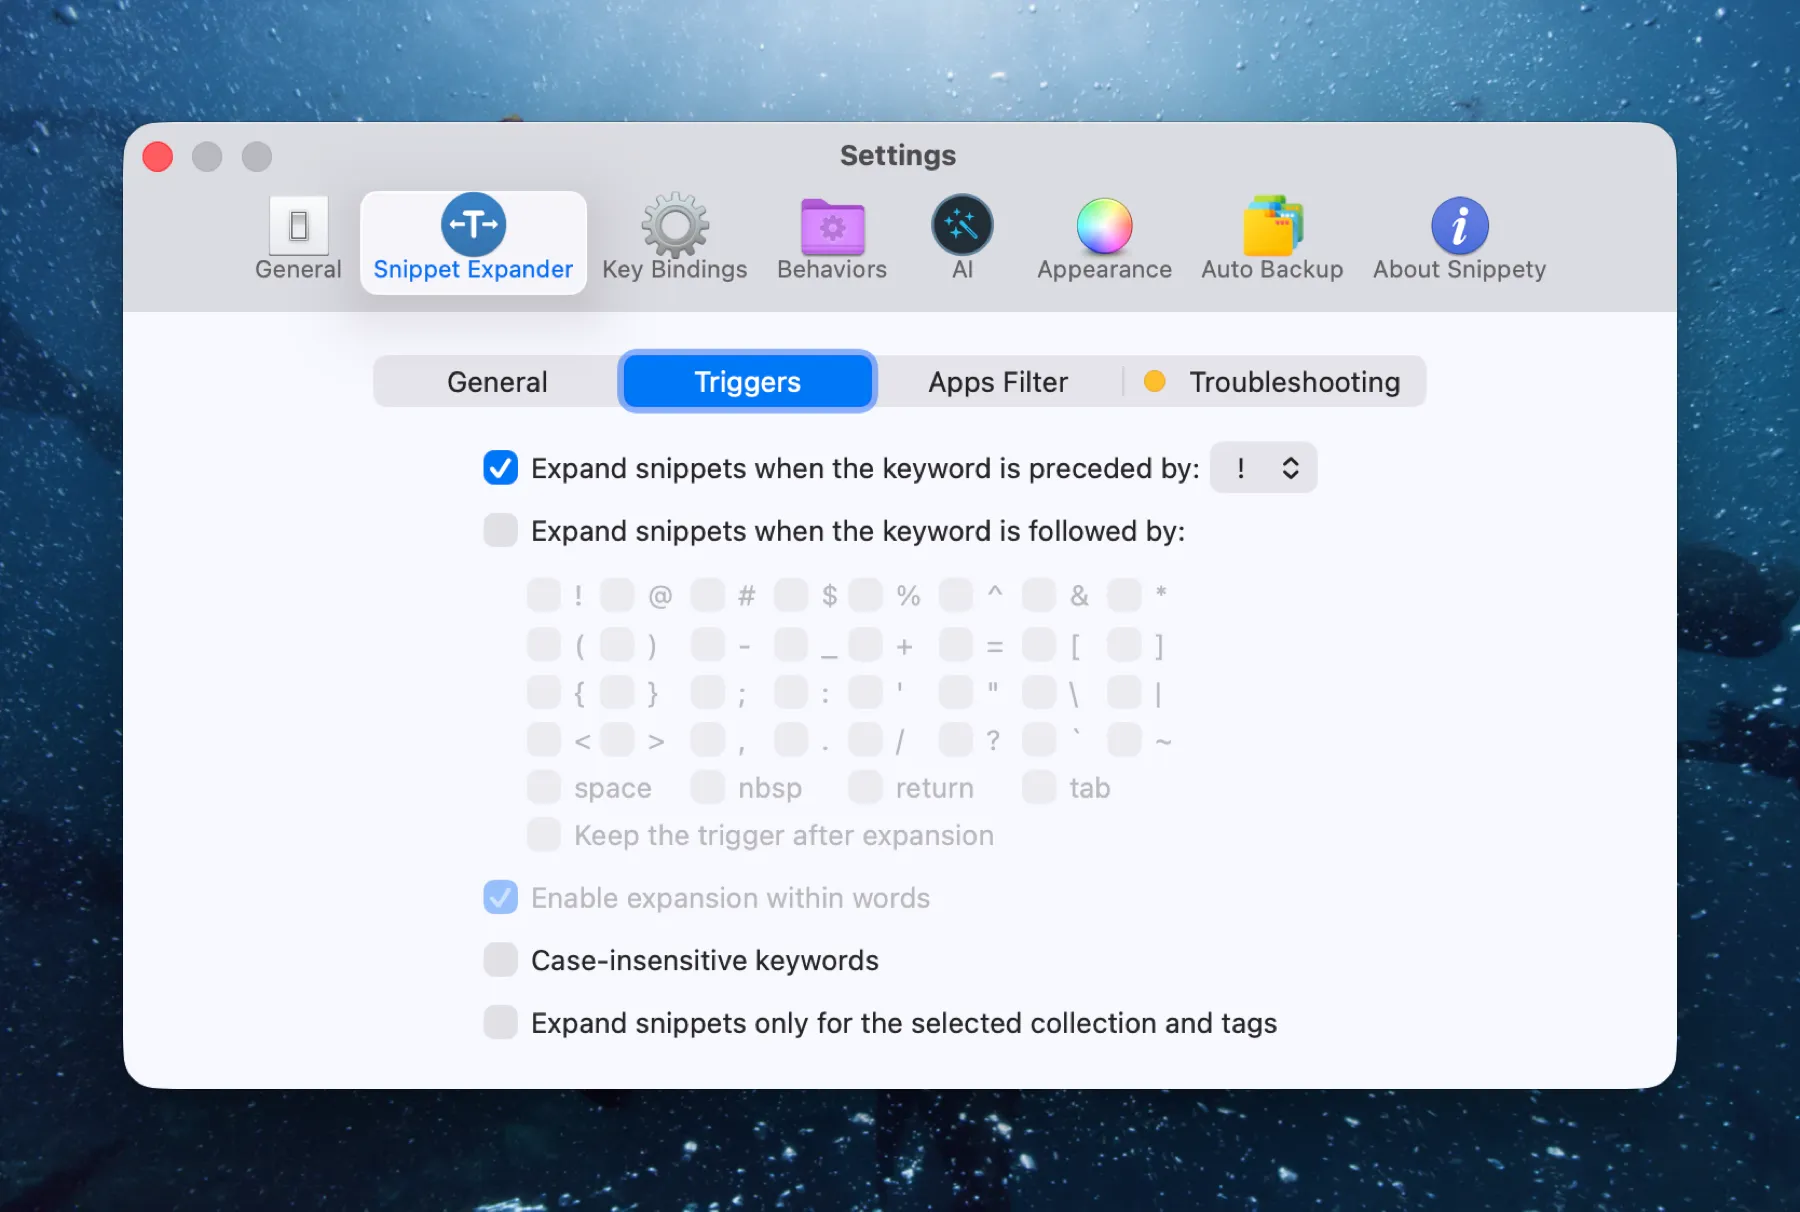Enable Case-insensitive keywords
This screenshot has width=1800, height=1212.
(x=500, y=959)
